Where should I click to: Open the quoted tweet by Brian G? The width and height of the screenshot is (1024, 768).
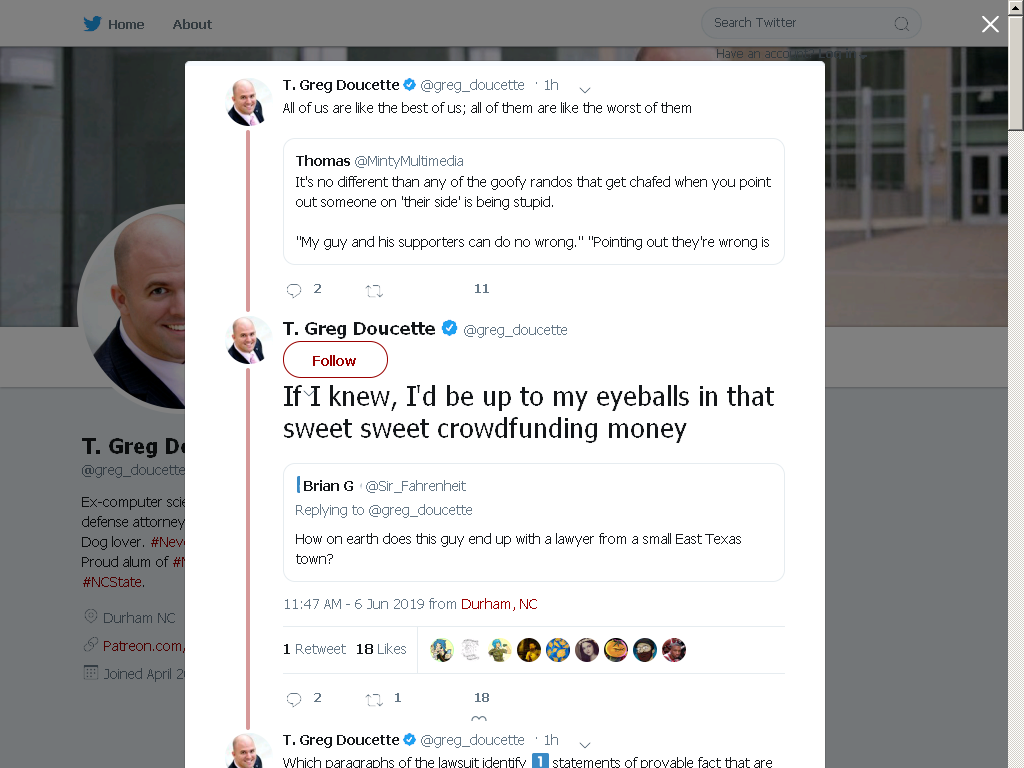(x=534, y=522)
